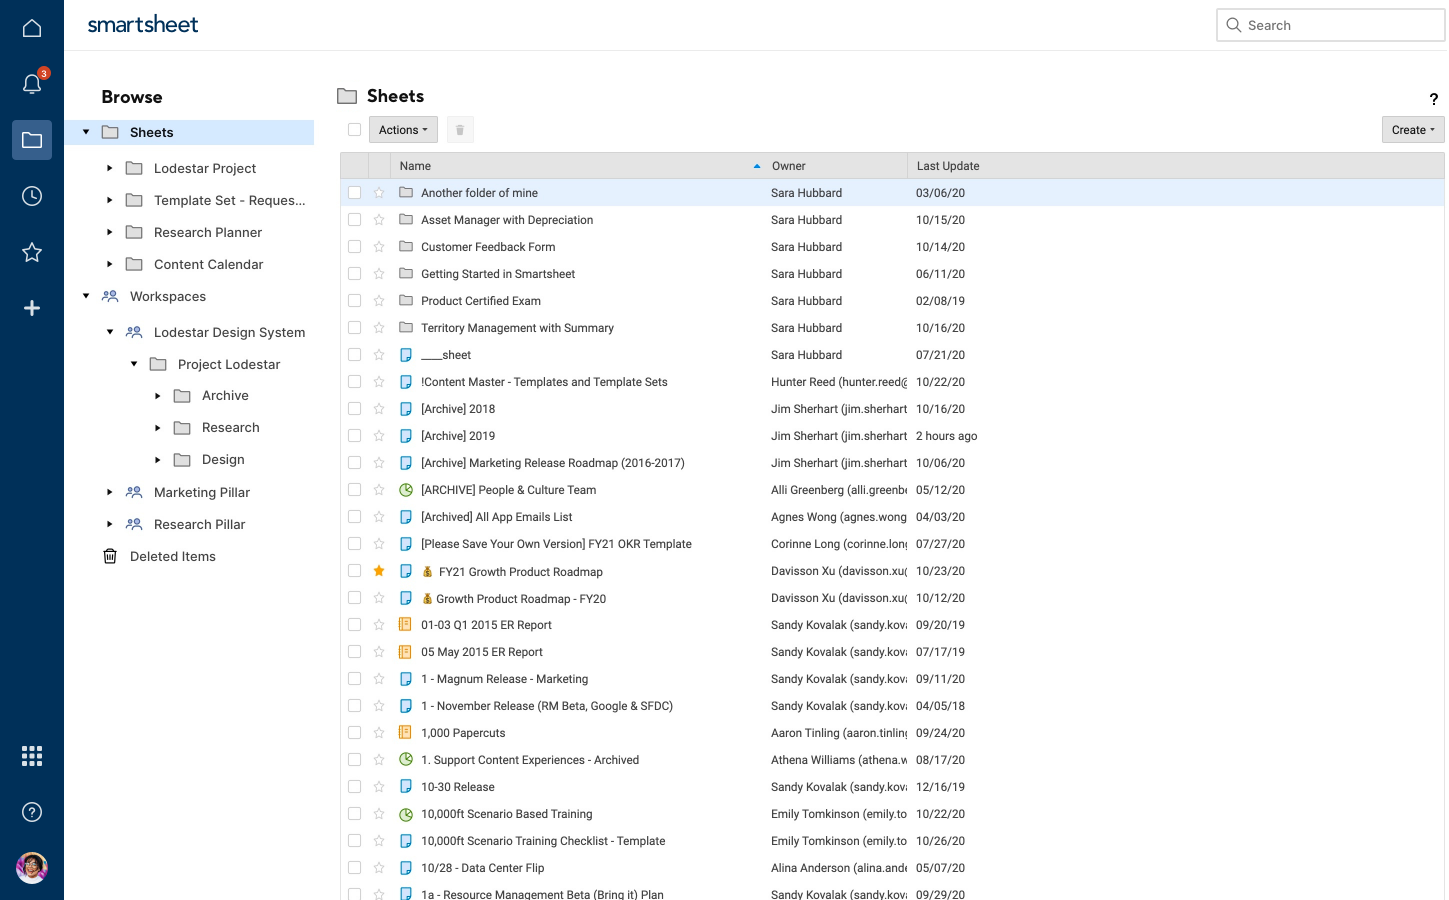Click the report icon for 01-03 Q1 2015 ER Report

[x=406, y=625]
